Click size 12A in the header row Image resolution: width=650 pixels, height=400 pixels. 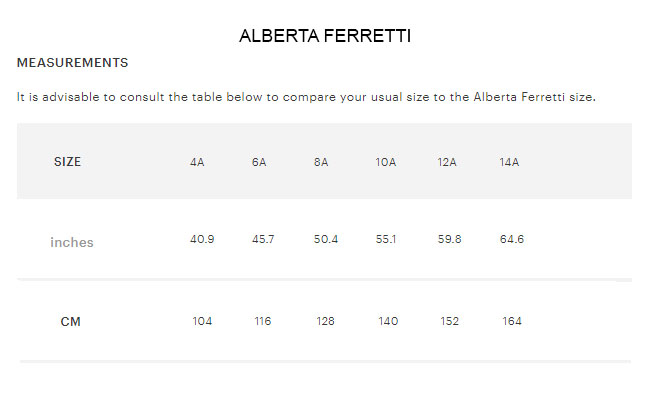tap(447, 162)
